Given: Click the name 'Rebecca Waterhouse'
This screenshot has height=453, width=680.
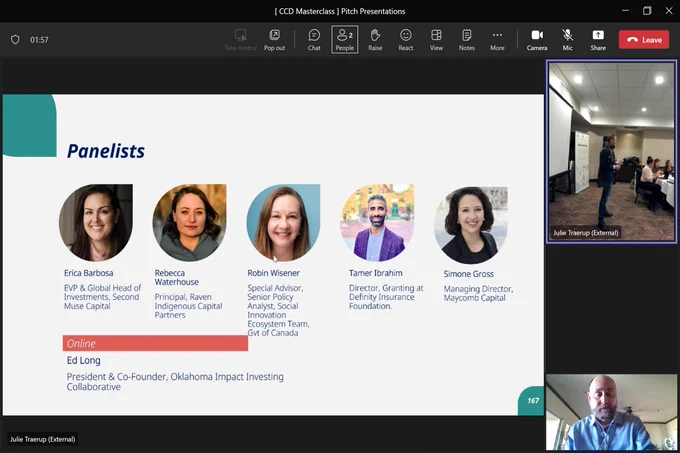Looking at the screenshot, I should (x=177, y=277).
